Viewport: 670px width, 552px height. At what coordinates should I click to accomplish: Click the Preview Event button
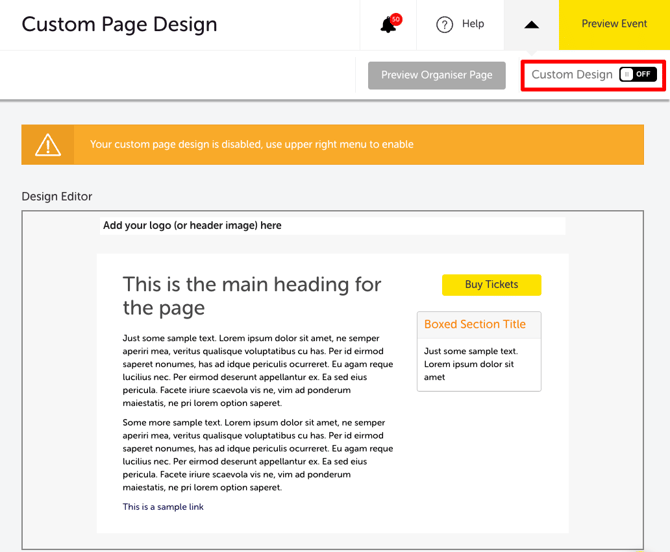(x=614, y=25)
